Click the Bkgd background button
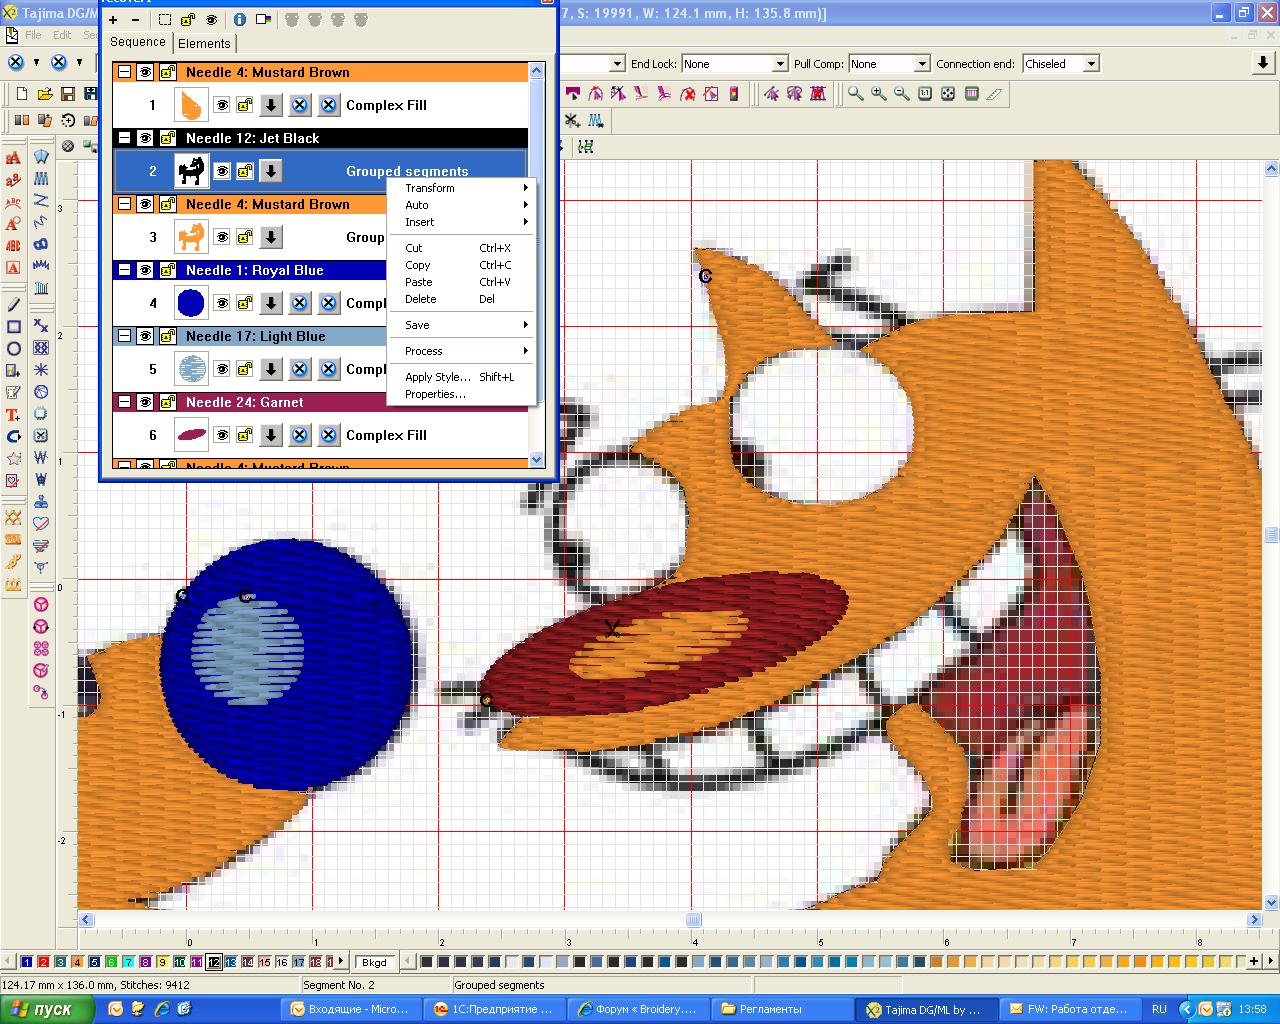The image size is (1280, 1024). pos(374,962)
